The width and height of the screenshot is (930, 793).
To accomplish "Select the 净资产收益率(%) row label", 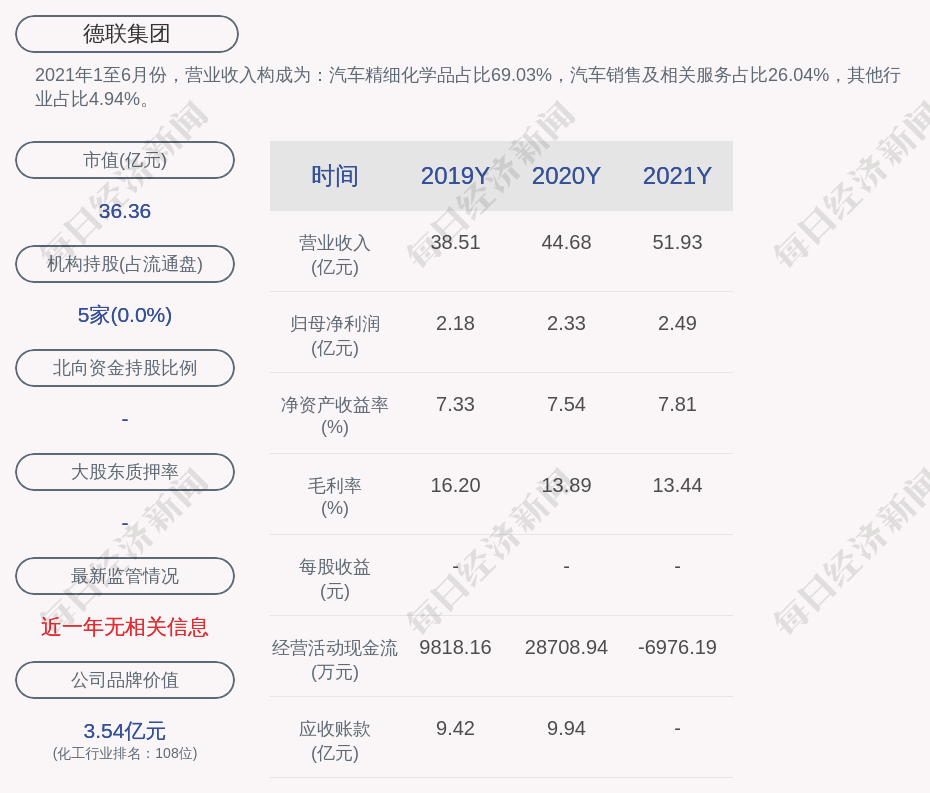I will tap(335, 416).
